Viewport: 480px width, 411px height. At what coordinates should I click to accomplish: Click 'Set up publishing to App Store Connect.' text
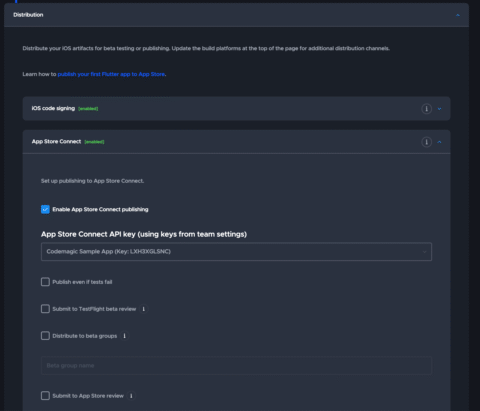pyautogui.click(x=92, y=181)
